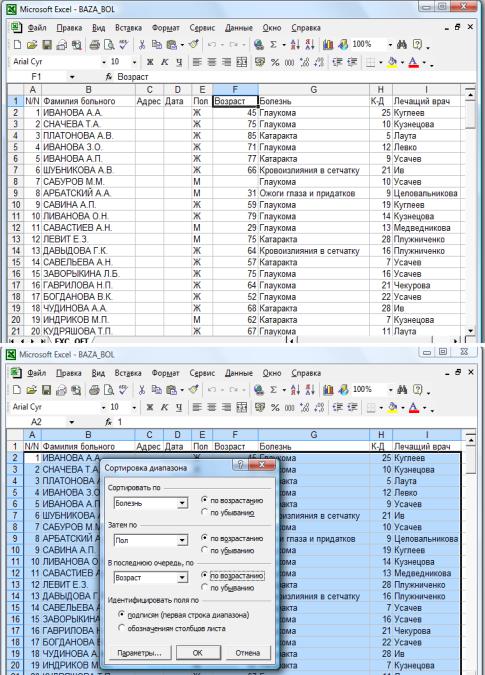Click Merge and Center icon in the F1 window

point(242,62)
